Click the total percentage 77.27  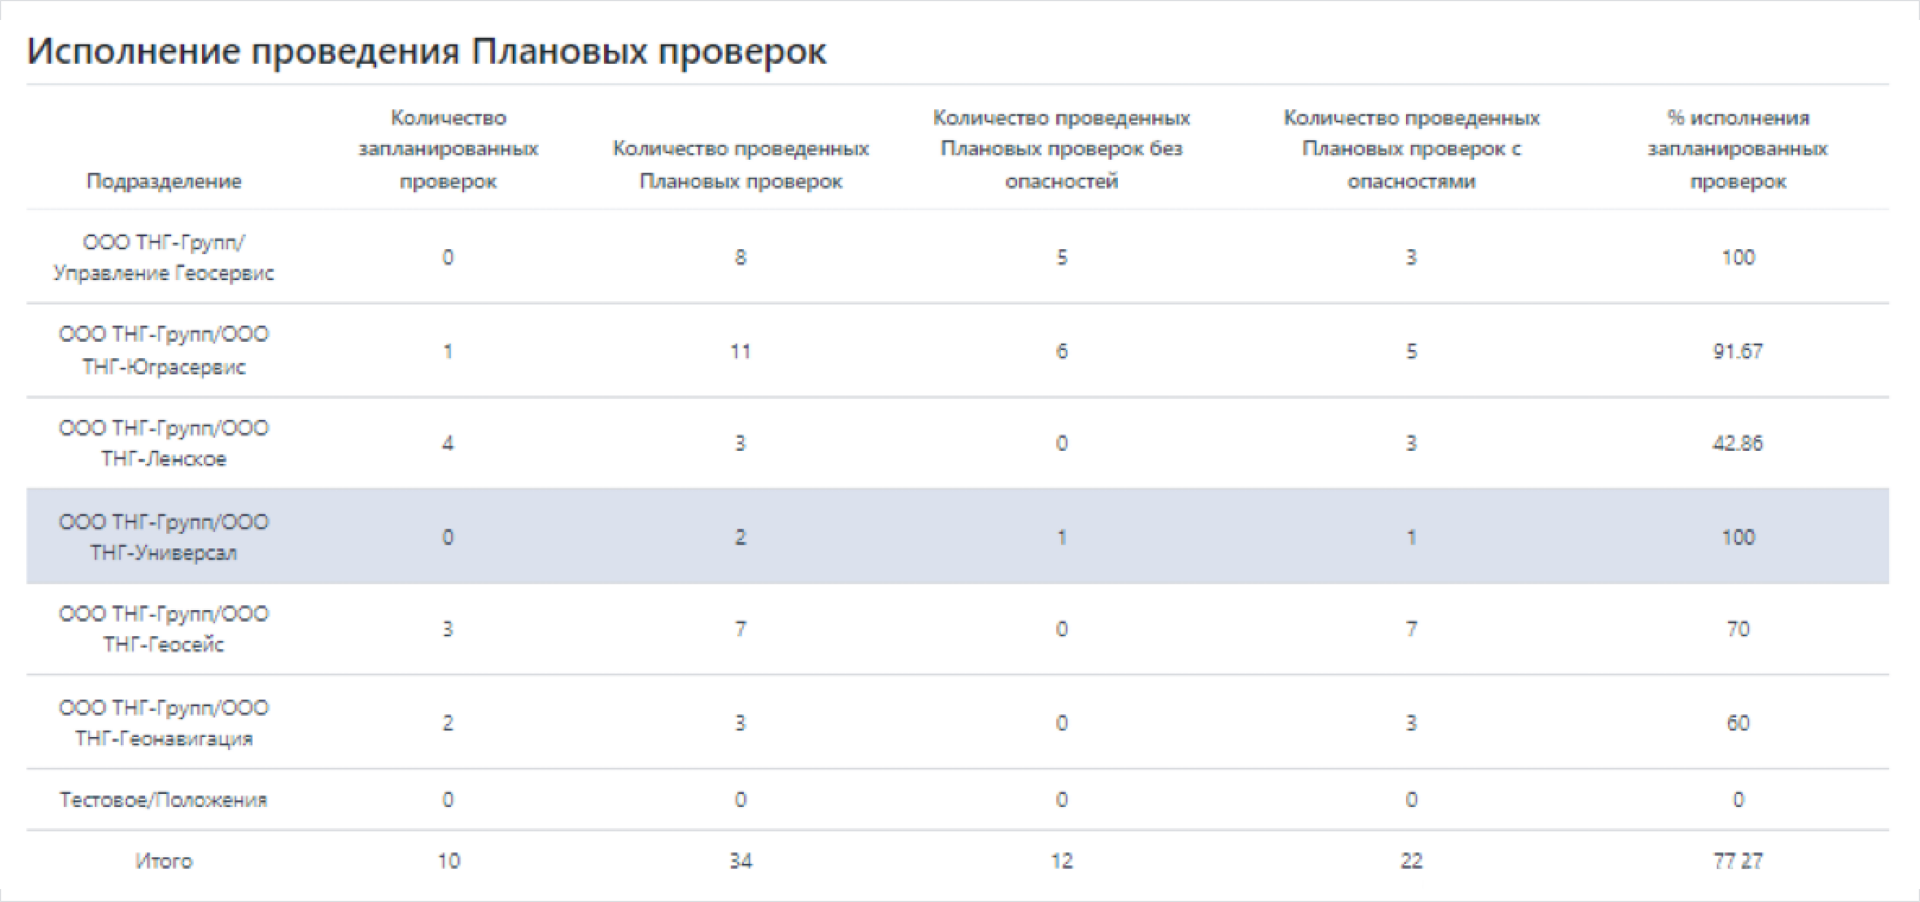(1738, 861)
